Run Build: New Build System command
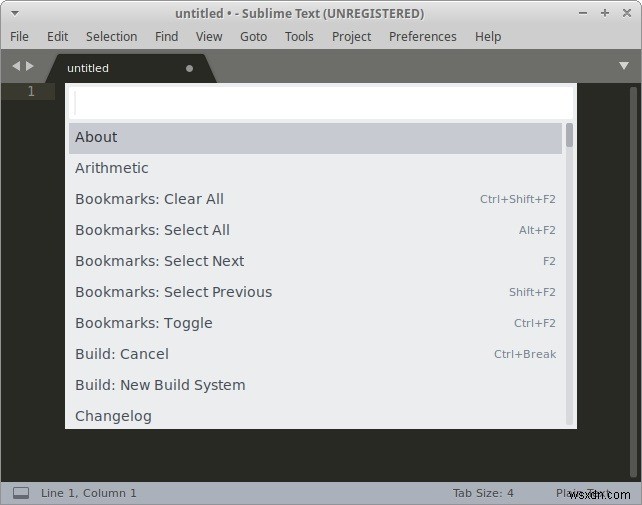The width and height of the screenshot is (642, 505). [315, 385]
